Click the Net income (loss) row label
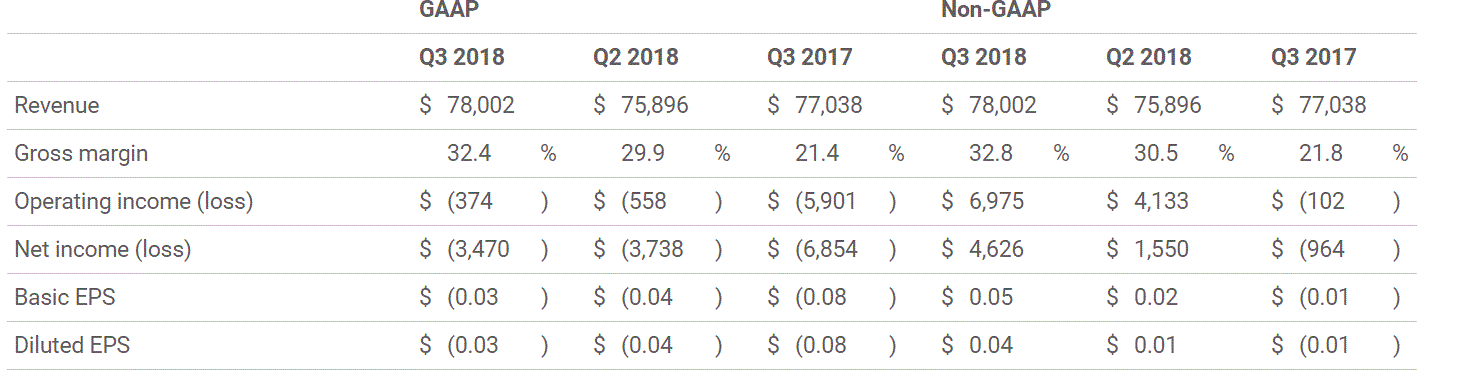Screen dimensions: 1459x387 tap(102, 249)
